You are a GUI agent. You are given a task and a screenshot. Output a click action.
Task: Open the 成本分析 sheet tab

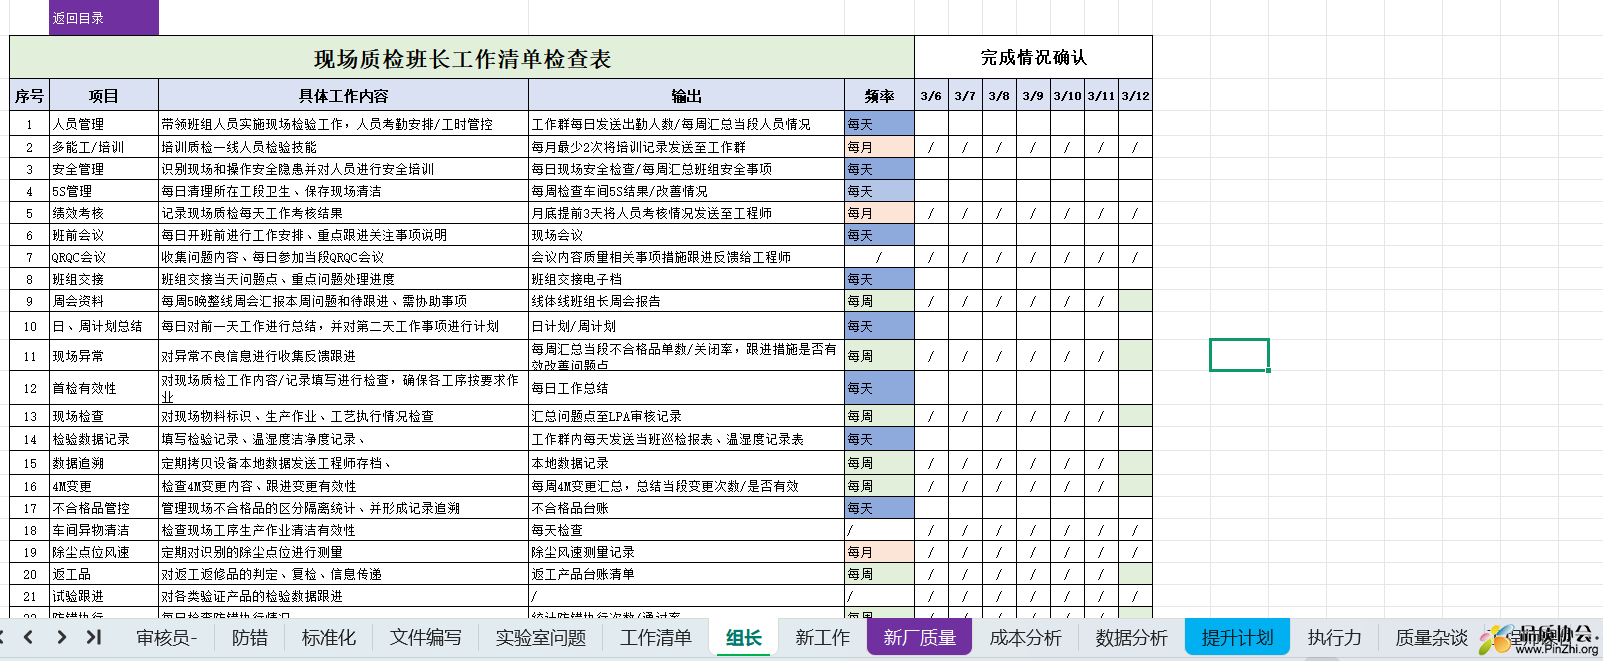1026,637
